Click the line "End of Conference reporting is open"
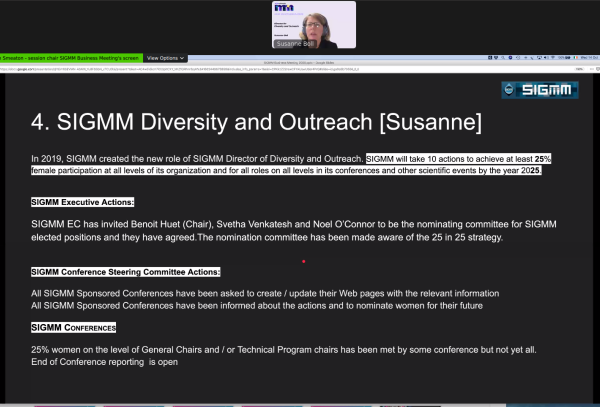Viewport: 600px width, 407px height. coord(104,362)
